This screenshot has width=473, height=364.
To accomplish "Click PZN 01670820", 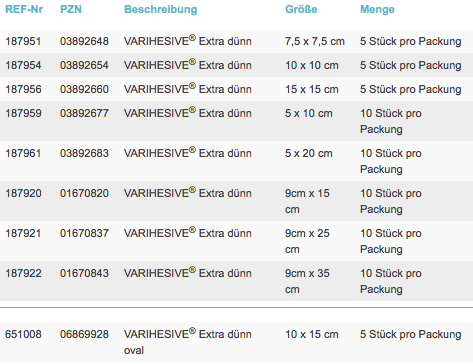I will coord(84,193).
